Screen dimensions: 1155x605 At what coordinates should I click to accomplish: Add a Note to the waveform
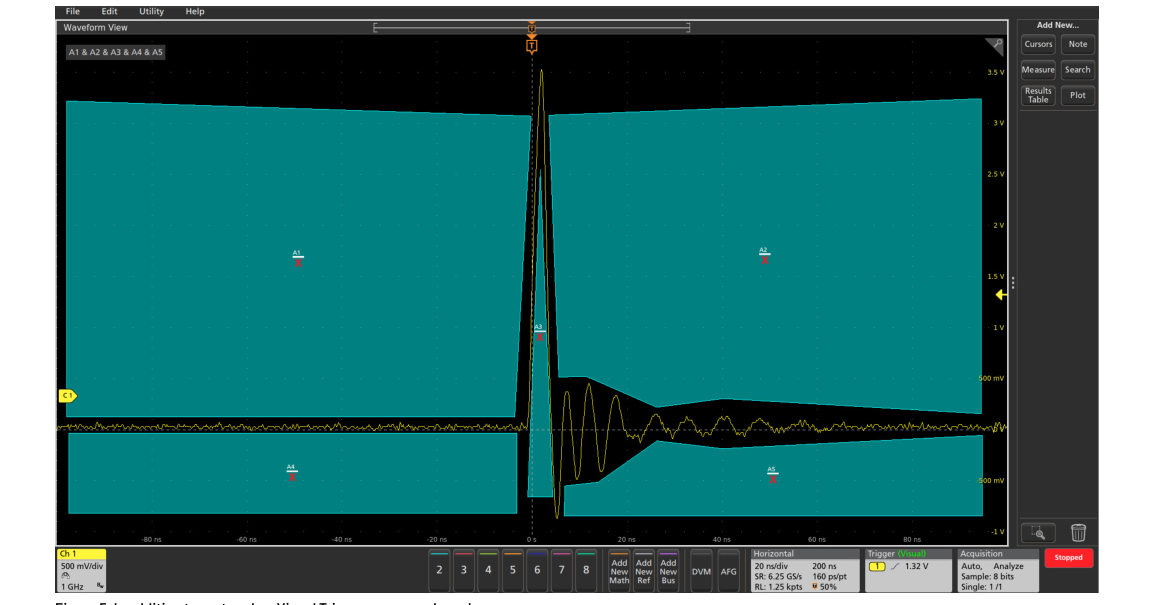[1078, 44]
